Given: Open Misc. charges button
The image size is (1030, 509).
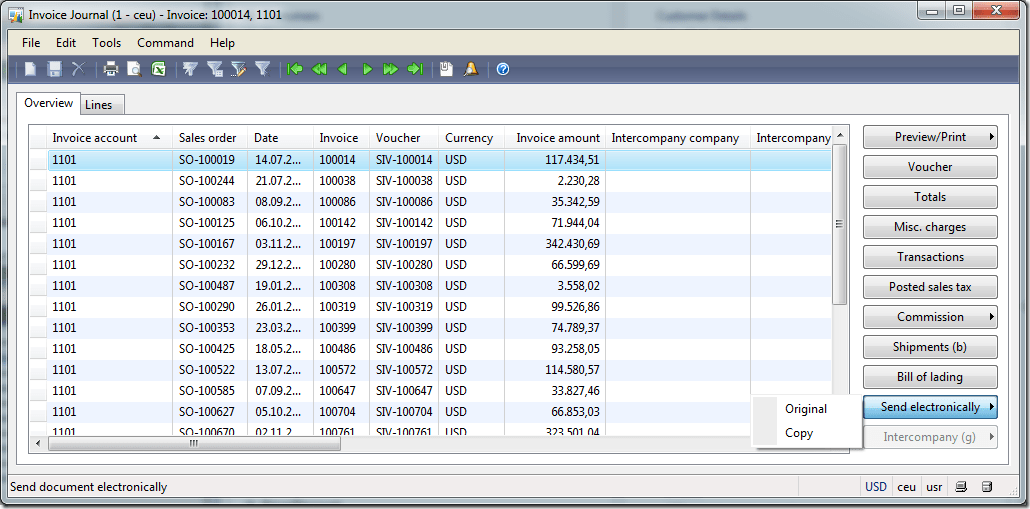Looking at the screenshot, I should (930, 227).
